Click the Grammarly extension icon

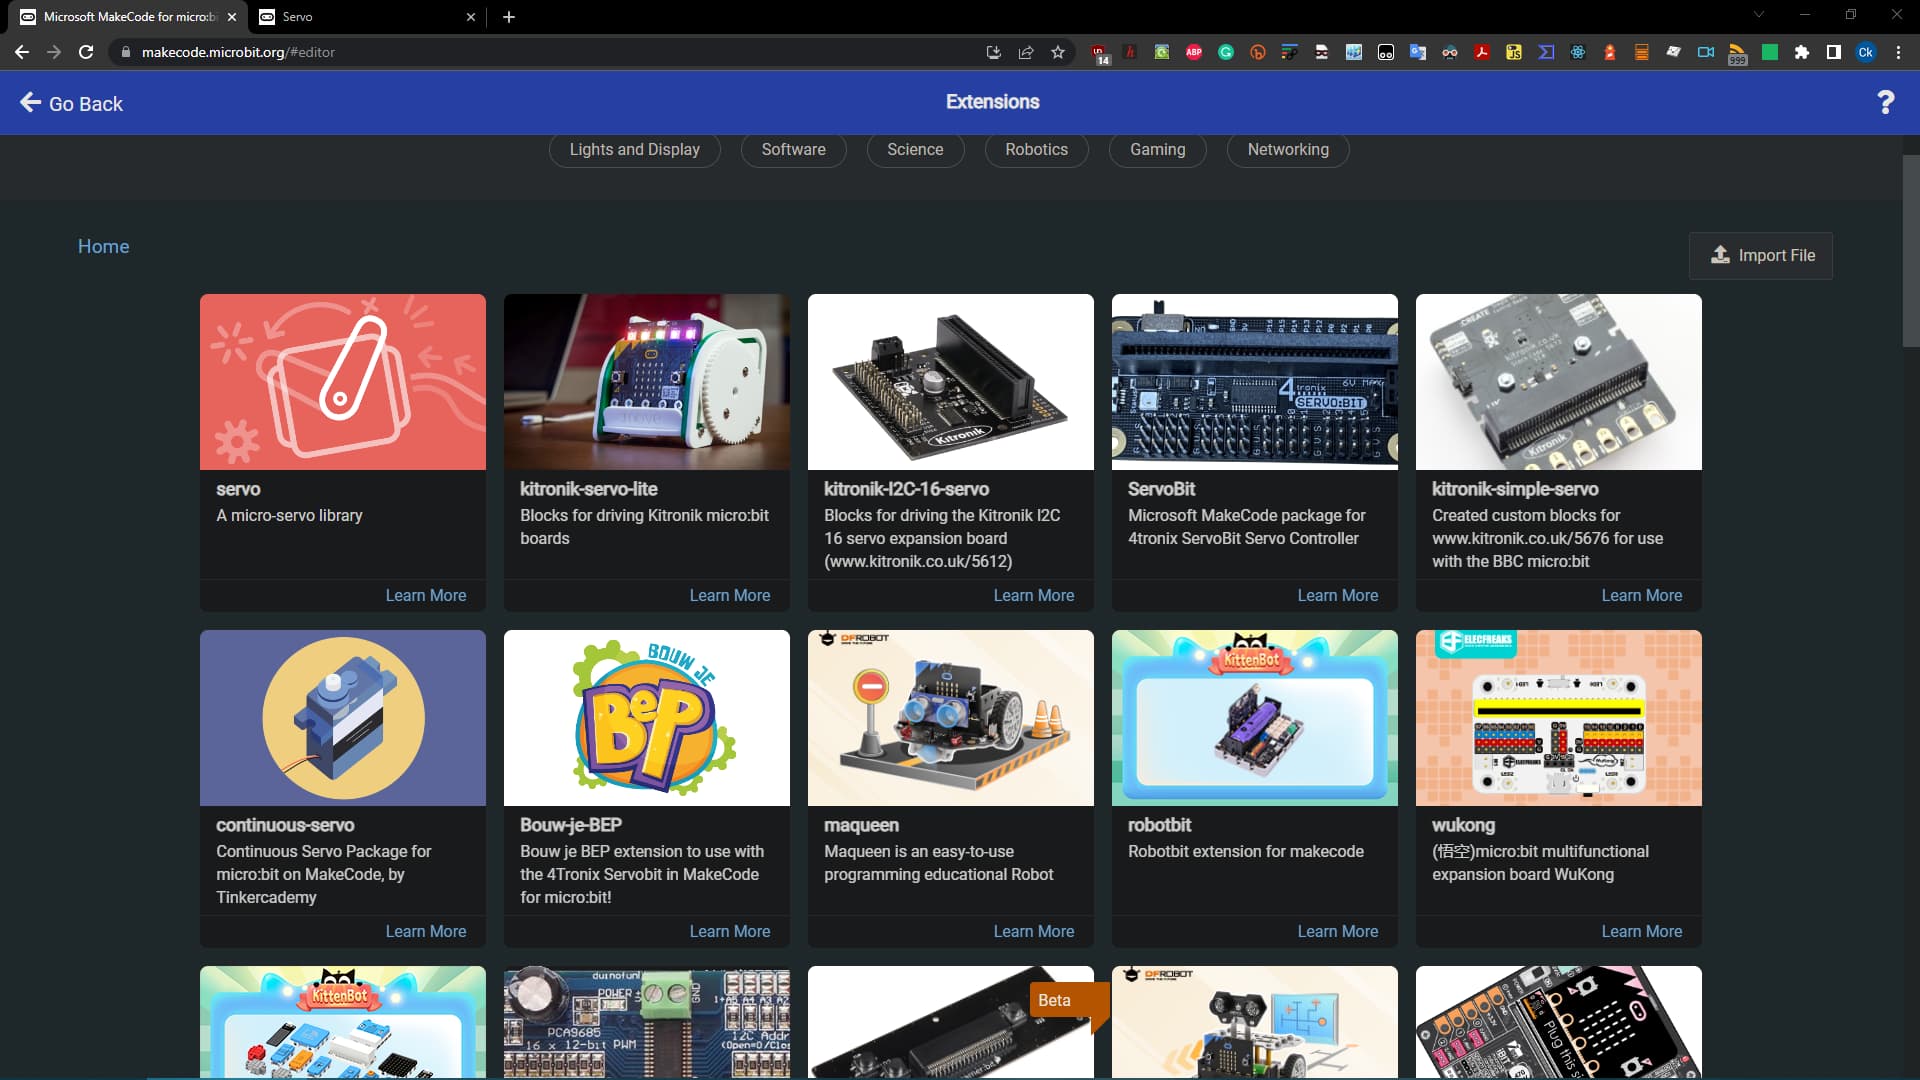click(x=1226, y=52)
